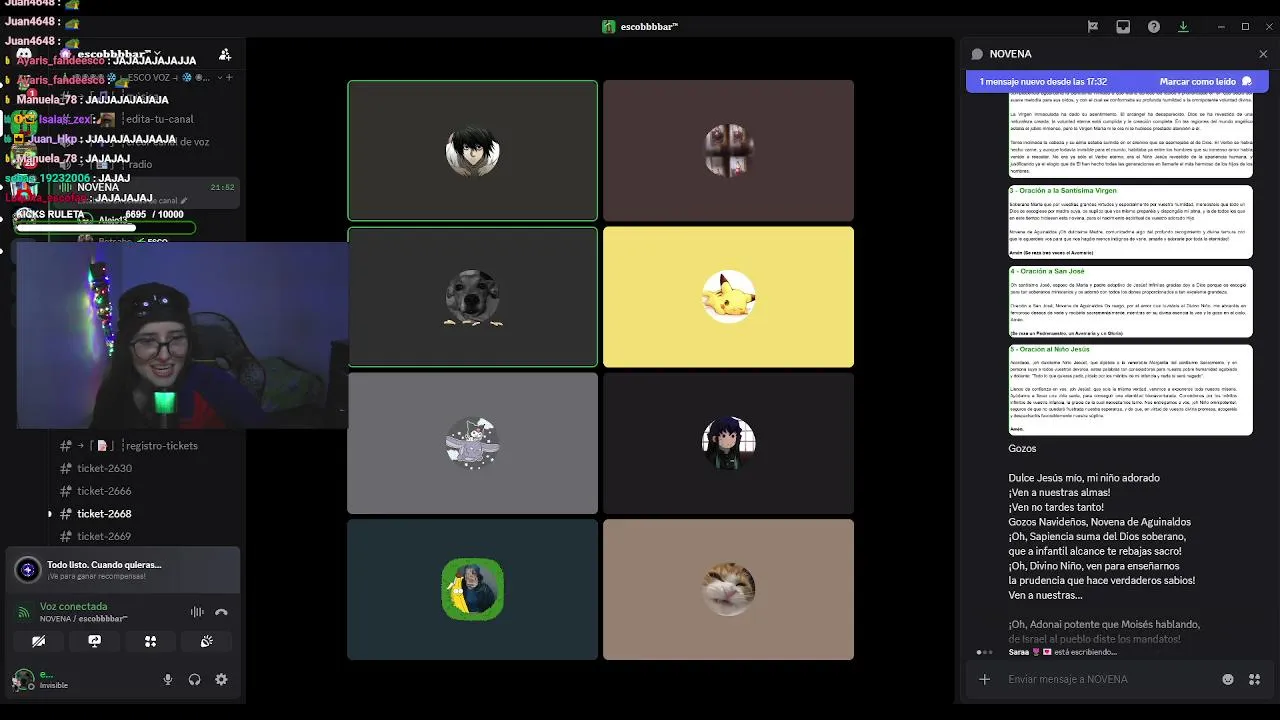
Task: Click the invite people icon beside server name
Action: pyautogui.click(x=225, y=54)
